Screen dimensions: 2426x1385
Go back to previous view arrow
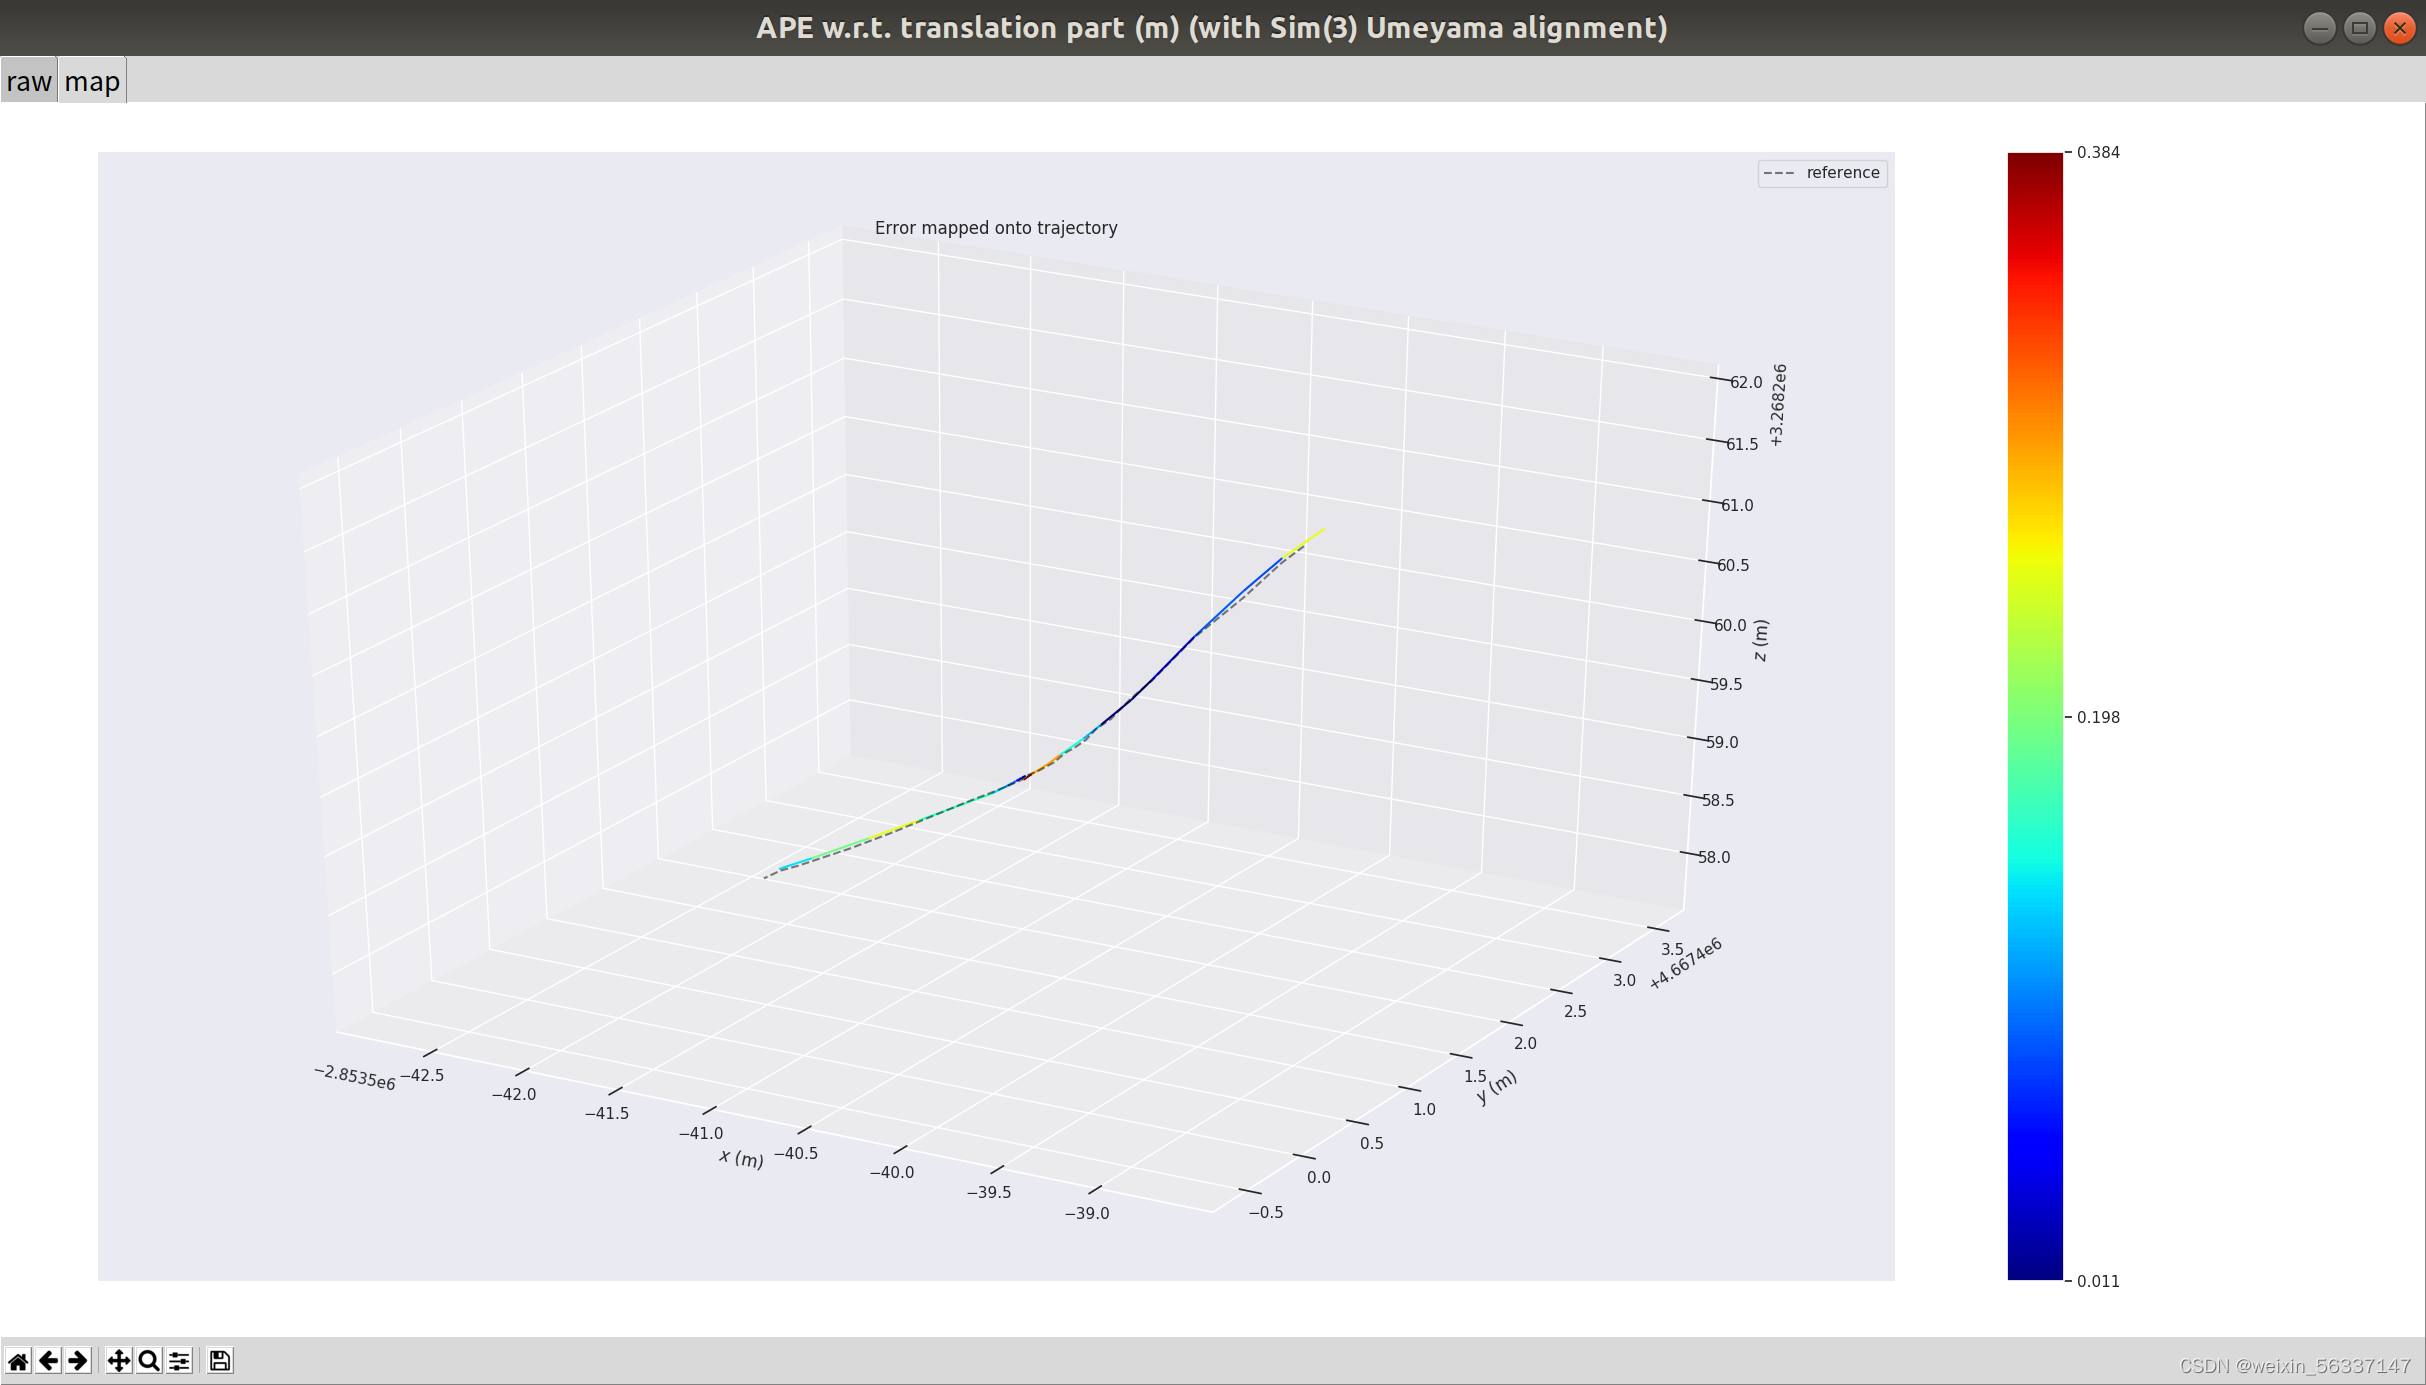(x=48, y=1361)
